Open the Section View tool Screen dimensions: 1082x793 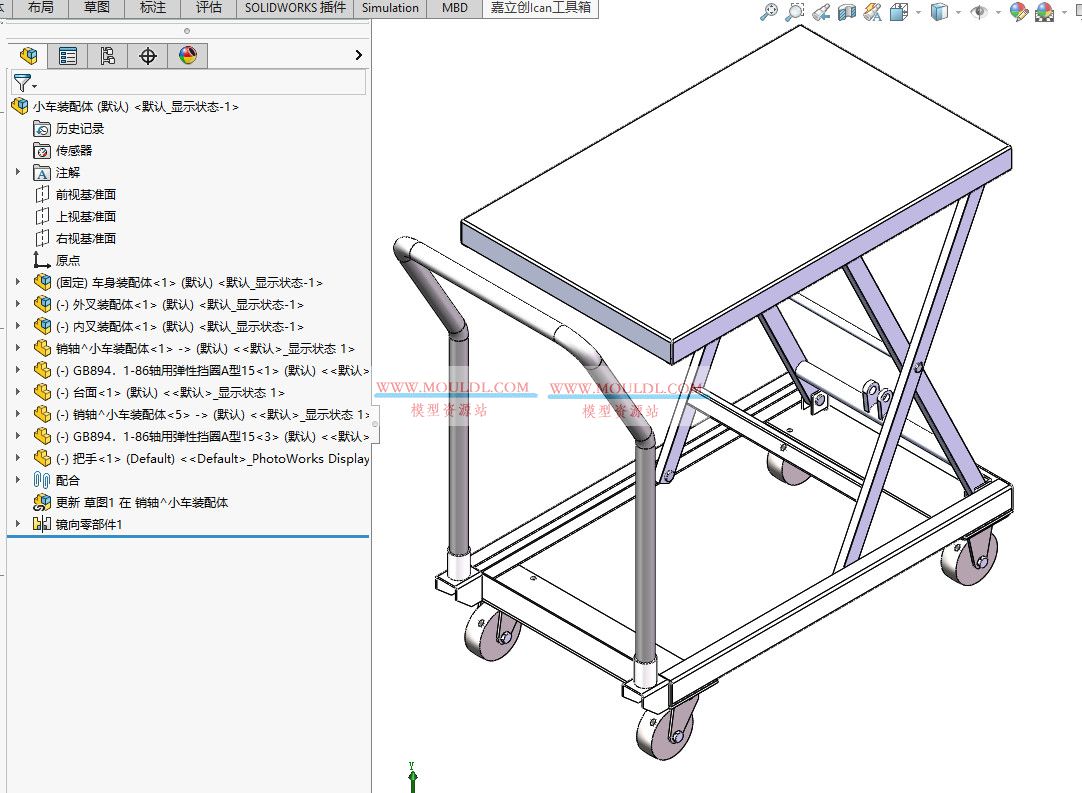tap(847, 11)
